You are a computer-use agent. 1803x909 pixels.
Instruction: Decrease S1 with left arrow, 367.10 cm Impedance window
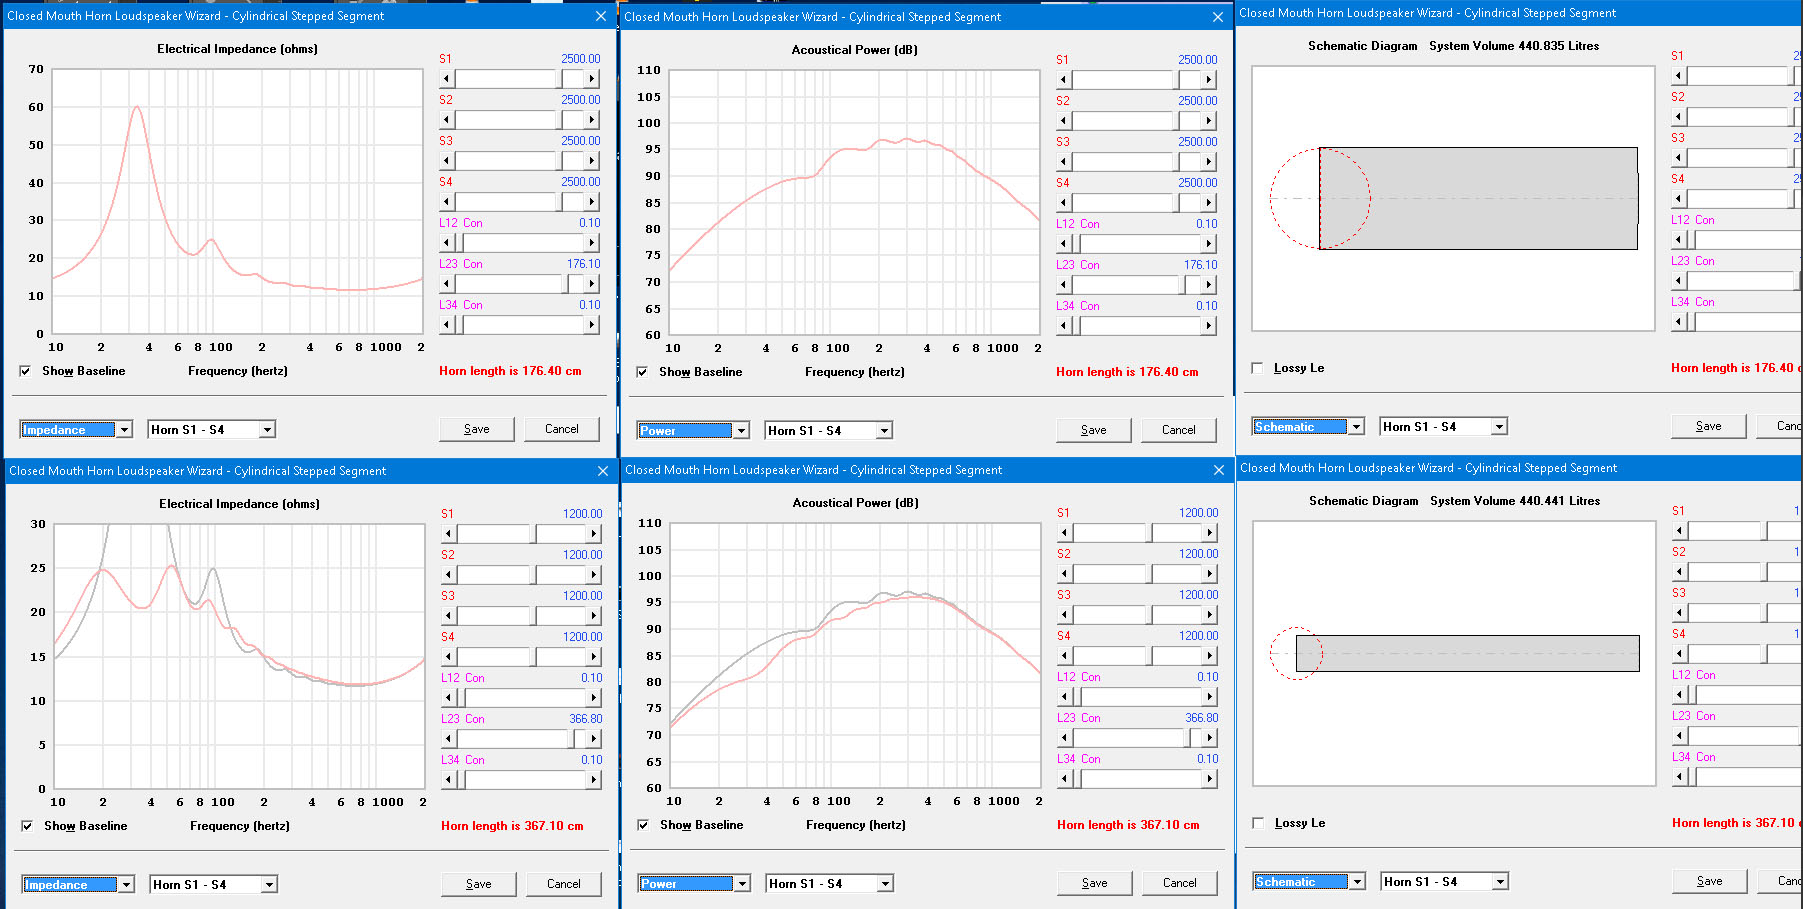coord(449,534)
